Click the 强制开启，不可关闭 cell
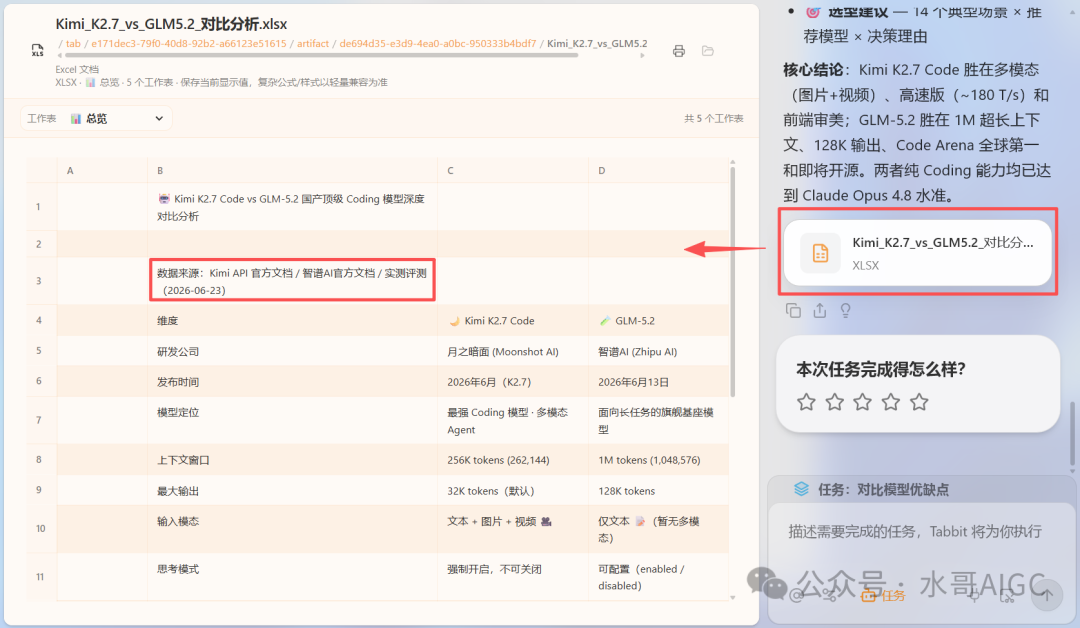 pyautogui.click(x=512, y=577)
